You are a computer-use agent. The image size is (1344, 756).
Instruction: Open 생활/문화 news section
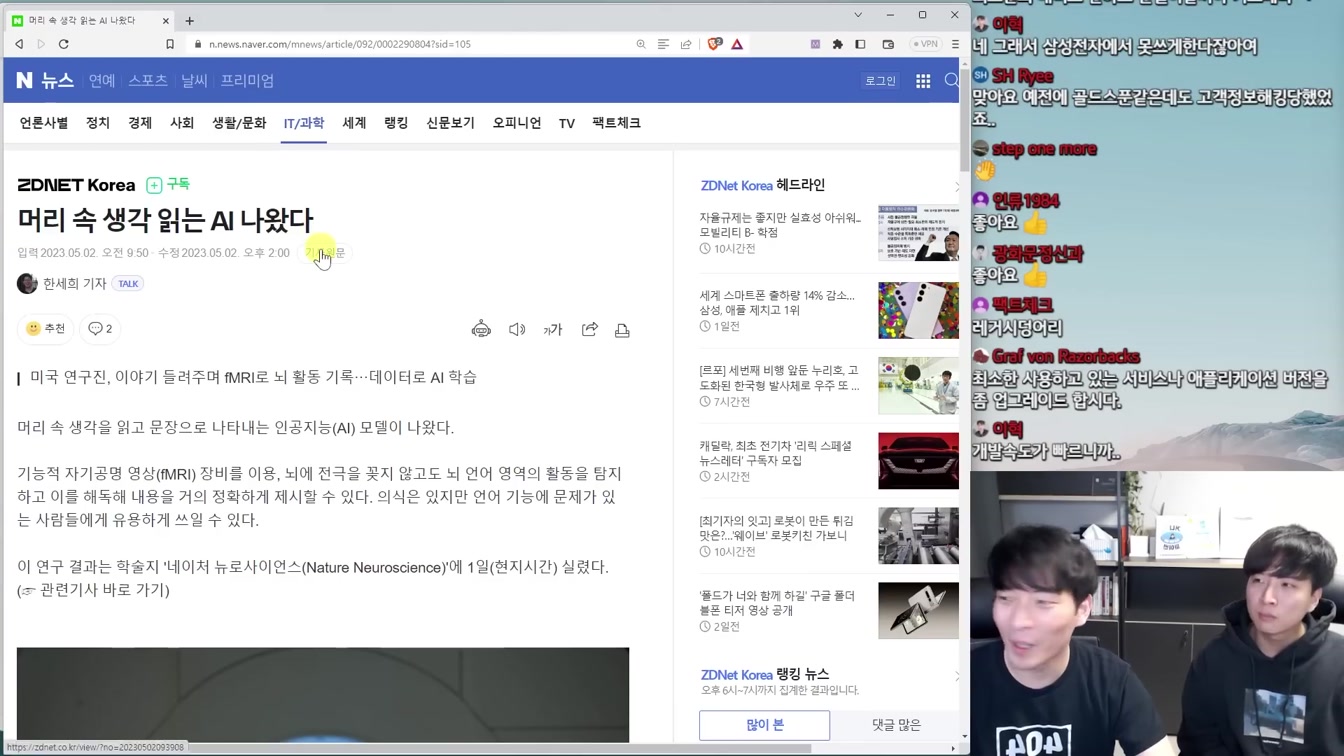coord(239,123)
